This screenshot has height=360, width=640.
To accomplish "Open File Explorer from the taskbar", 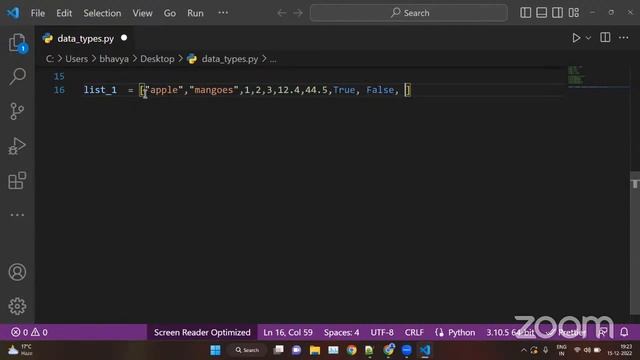I will [315, 350].
